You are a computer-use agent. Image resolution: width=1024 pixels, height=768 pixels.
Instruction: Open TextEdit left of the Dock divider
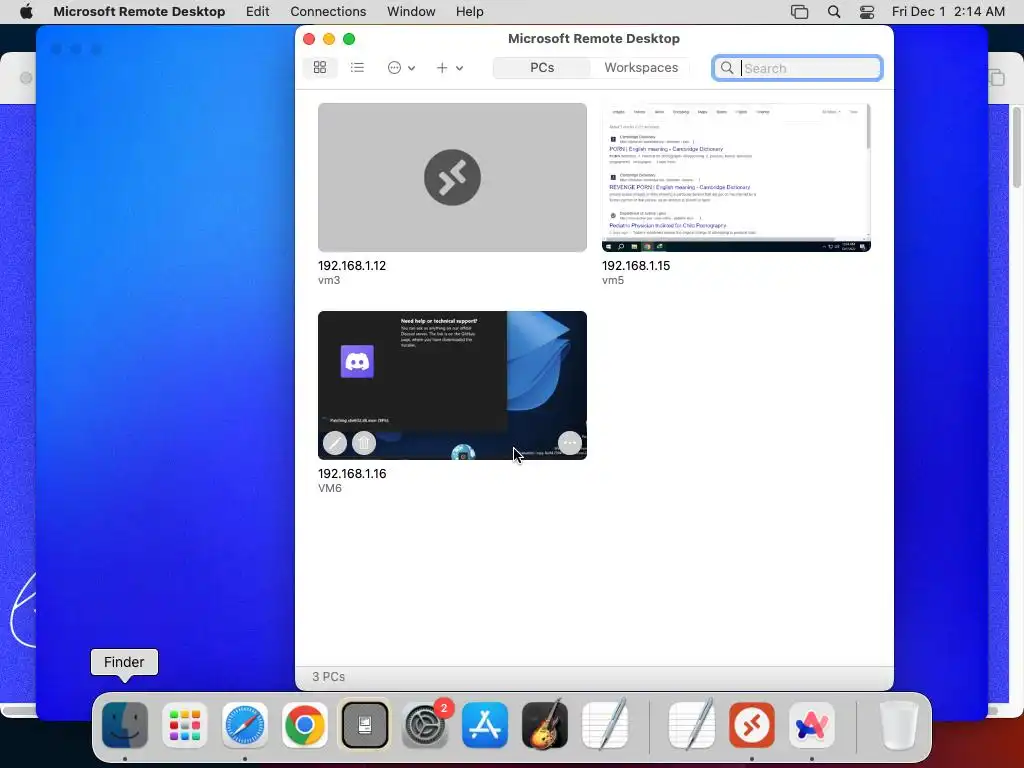tap(605, 724)
